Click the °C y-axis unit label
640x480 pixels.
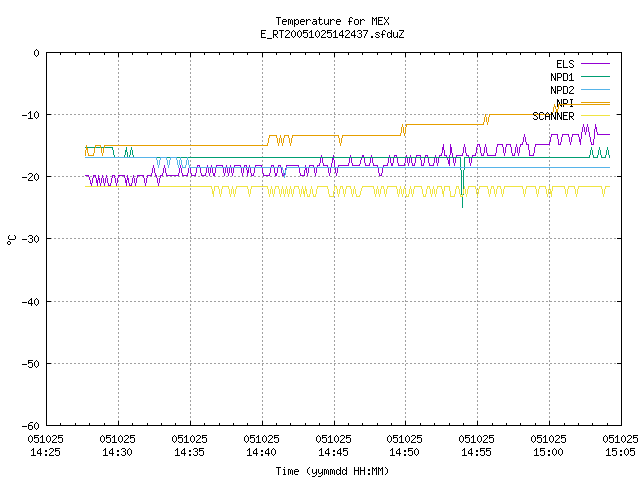point(11,240)
